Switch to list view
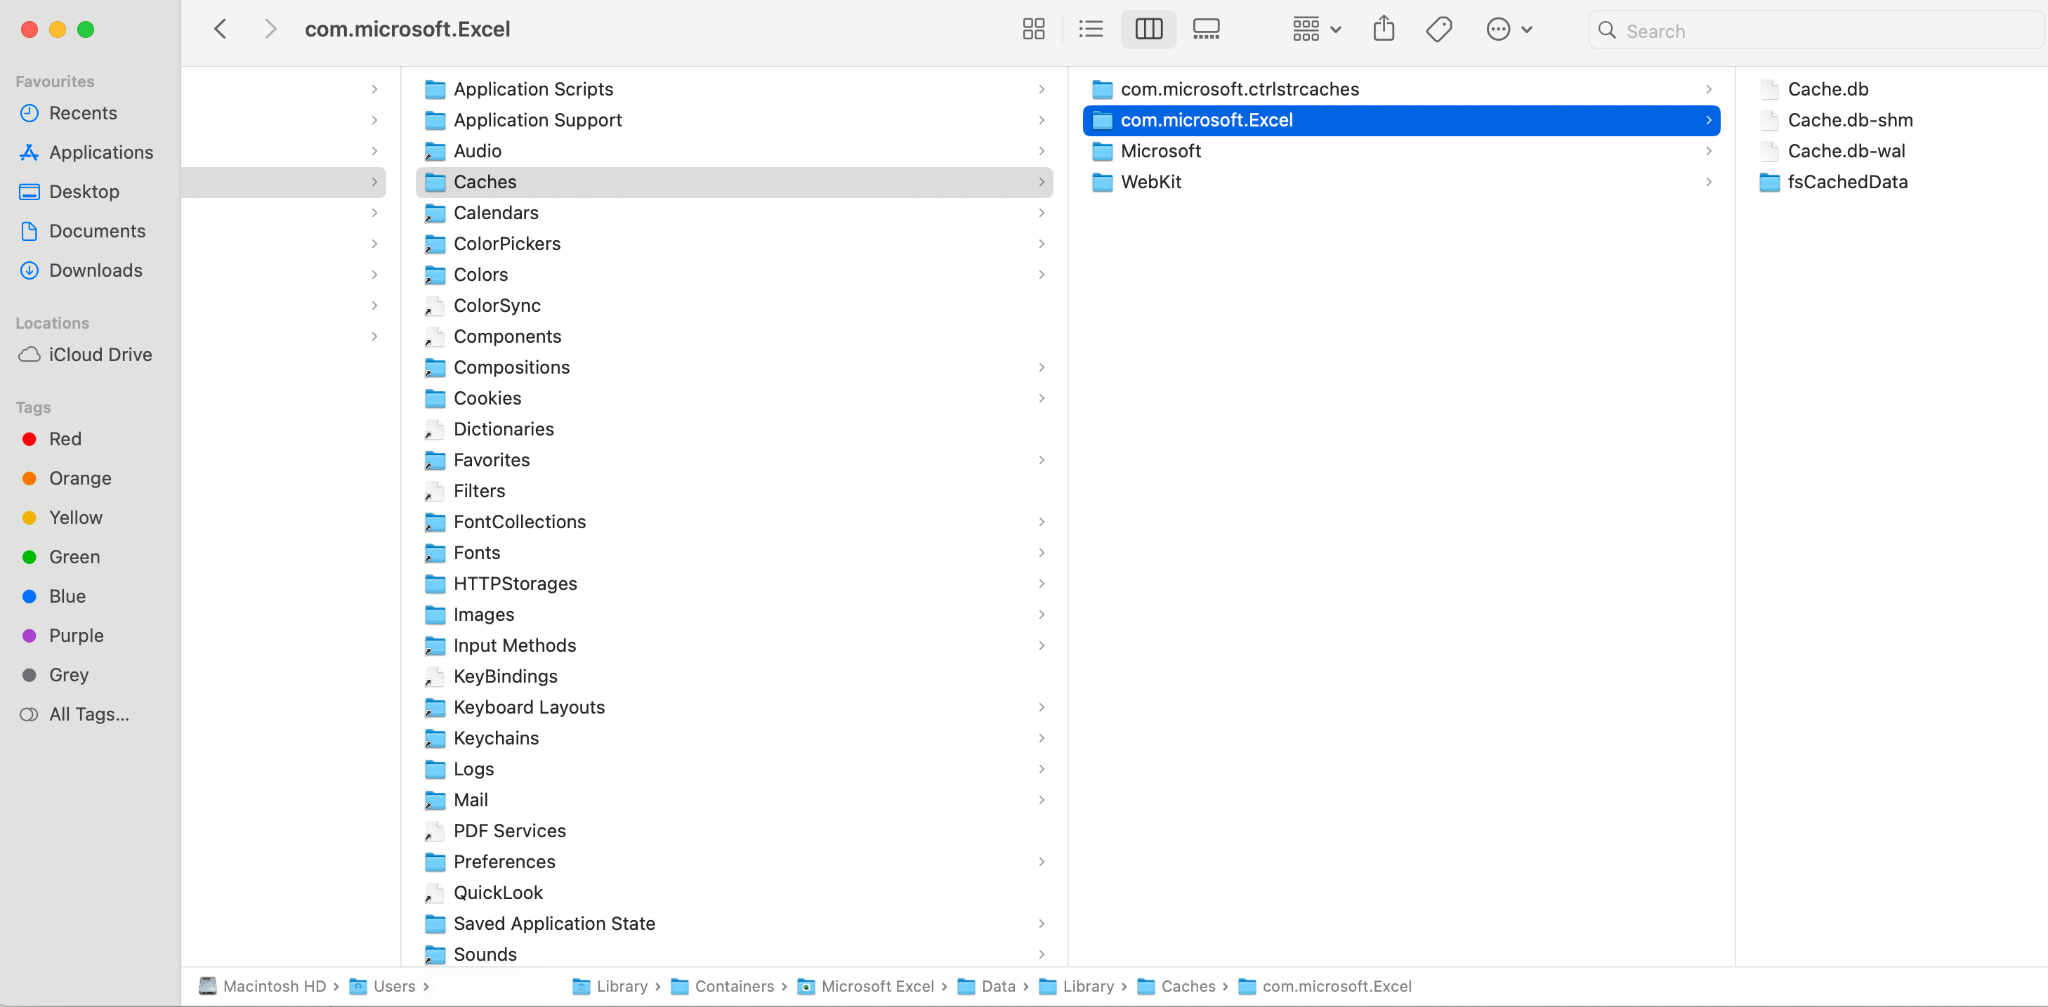 pyautogui.click(x=1090, y=29)
